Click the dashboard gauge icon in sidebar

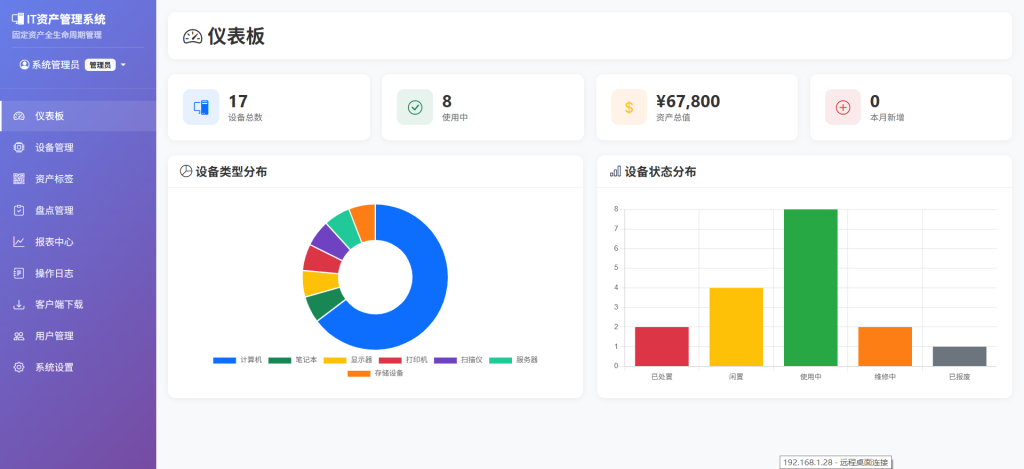pos(19,116)
